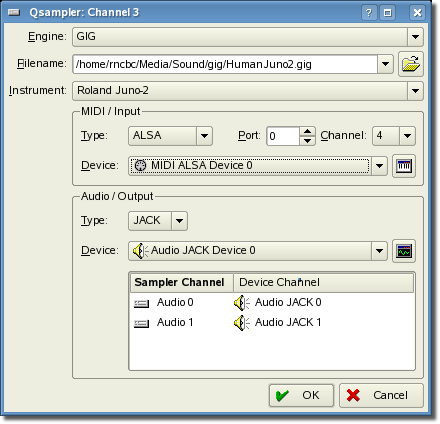This screenshot has height=424, width=440.
Task: Open the file browse folder icon
Action: point(411,64)
